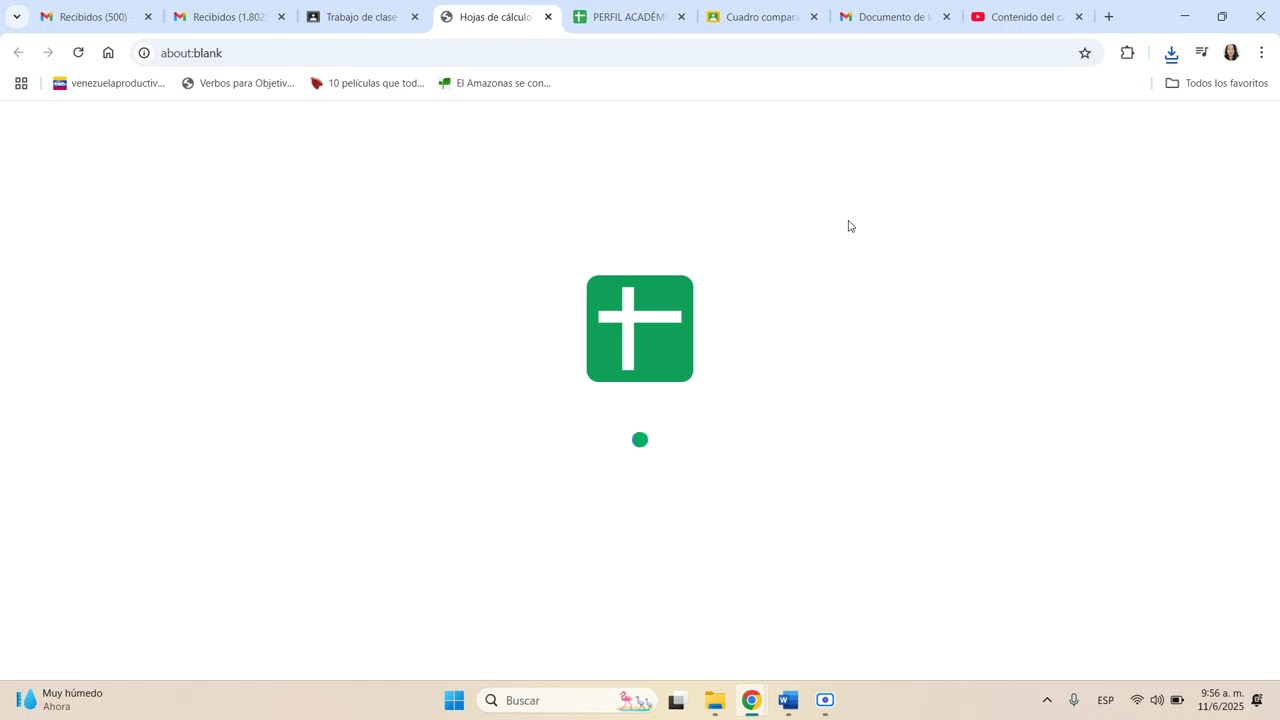Check the battery status icon

(x=1178, y=700)
